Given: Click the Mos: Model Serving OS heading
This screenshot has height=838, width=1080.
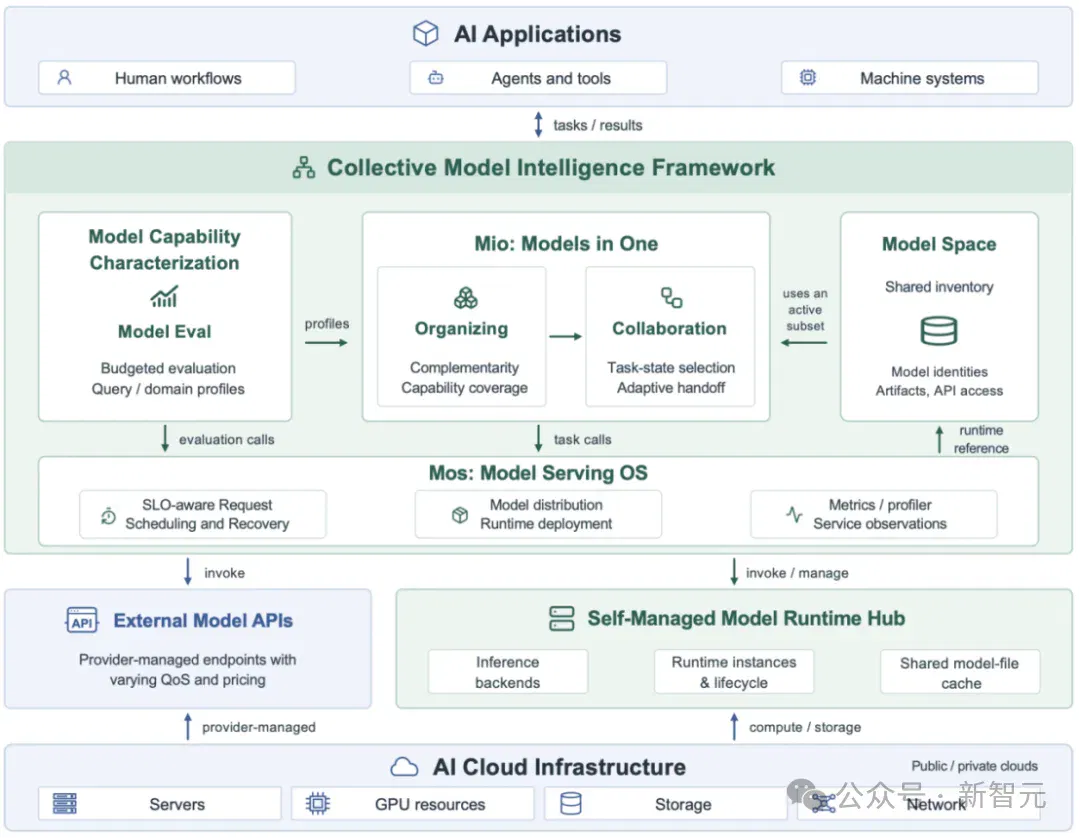Looking at the screenshot, I should [538, 473].
